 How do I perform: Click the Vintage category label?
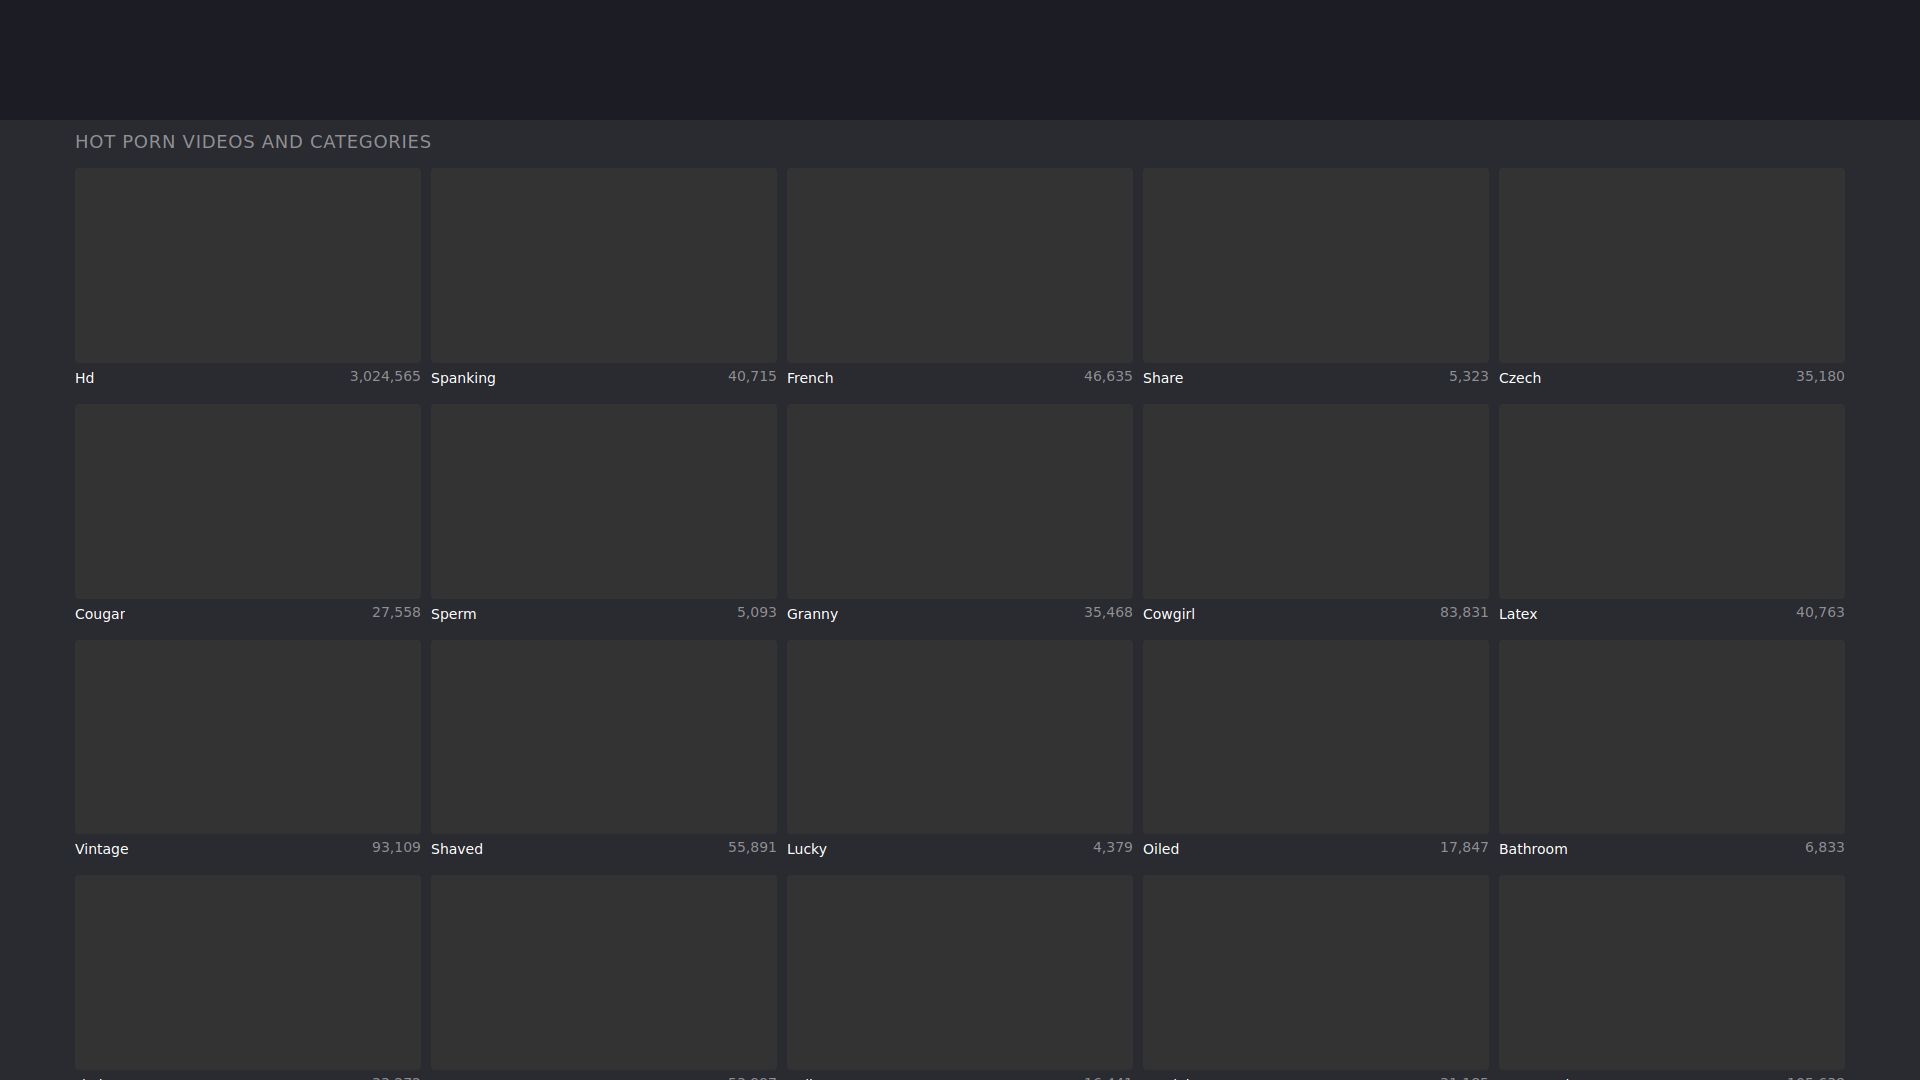pos(101,849)
